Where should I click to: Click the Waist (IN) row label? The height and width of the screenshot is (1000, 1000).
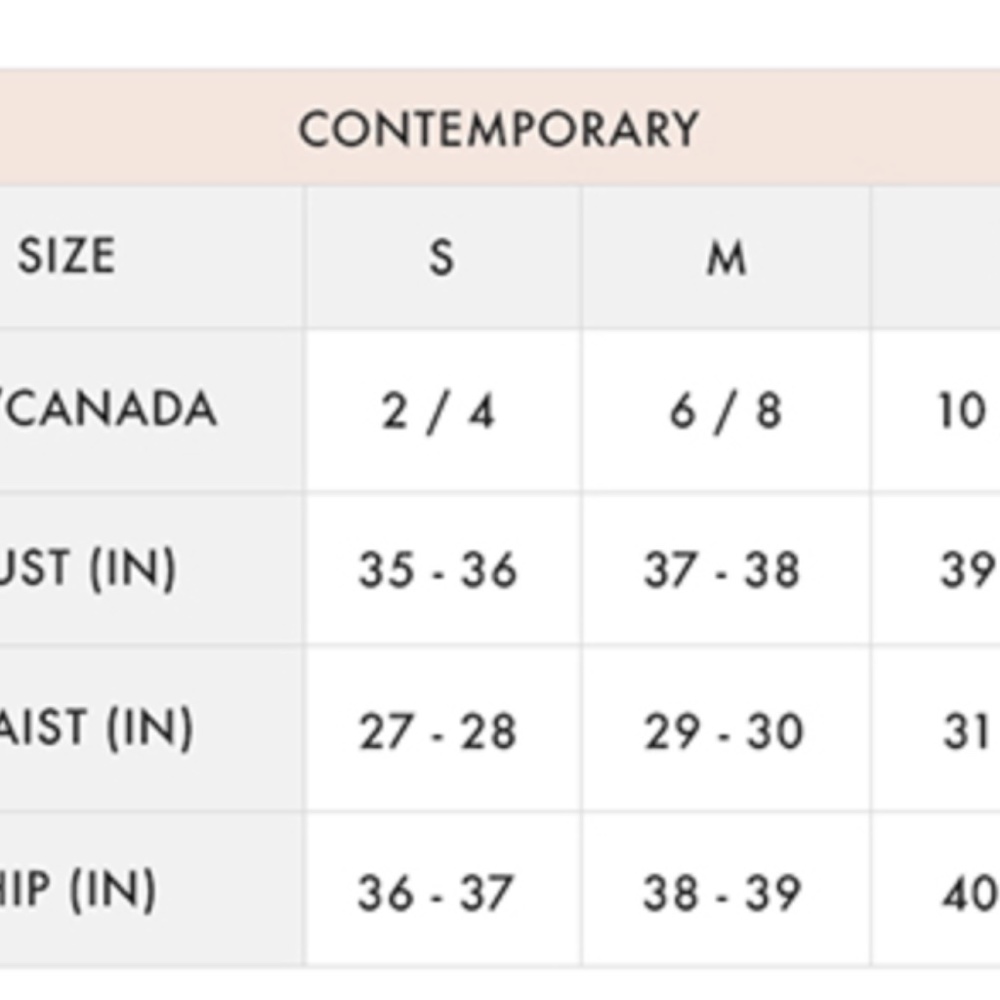152,729
